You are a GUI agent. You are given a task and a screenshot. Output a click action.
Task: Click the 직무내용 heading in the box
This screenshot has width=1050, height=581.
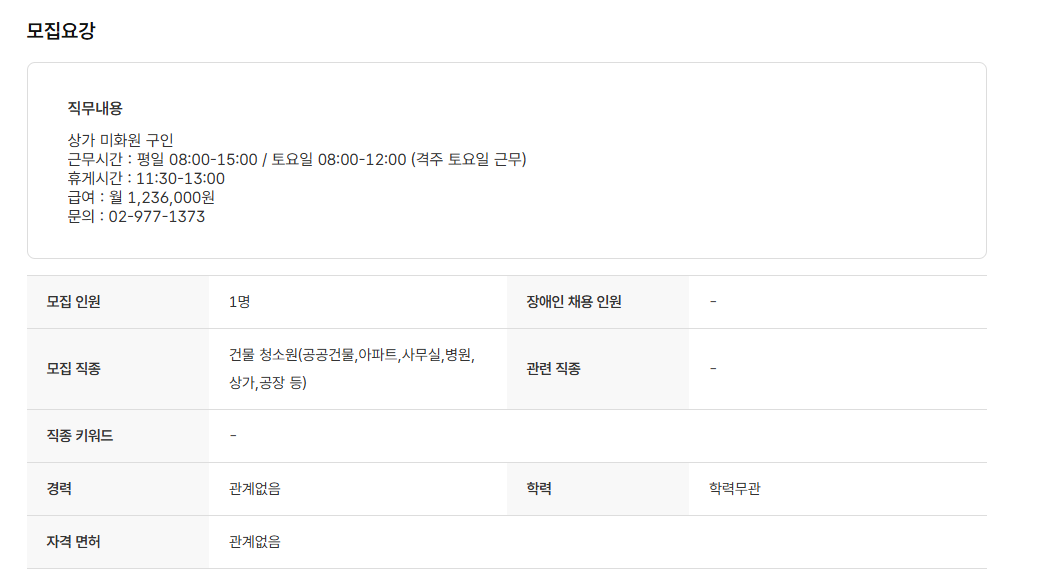pos(95,108)
